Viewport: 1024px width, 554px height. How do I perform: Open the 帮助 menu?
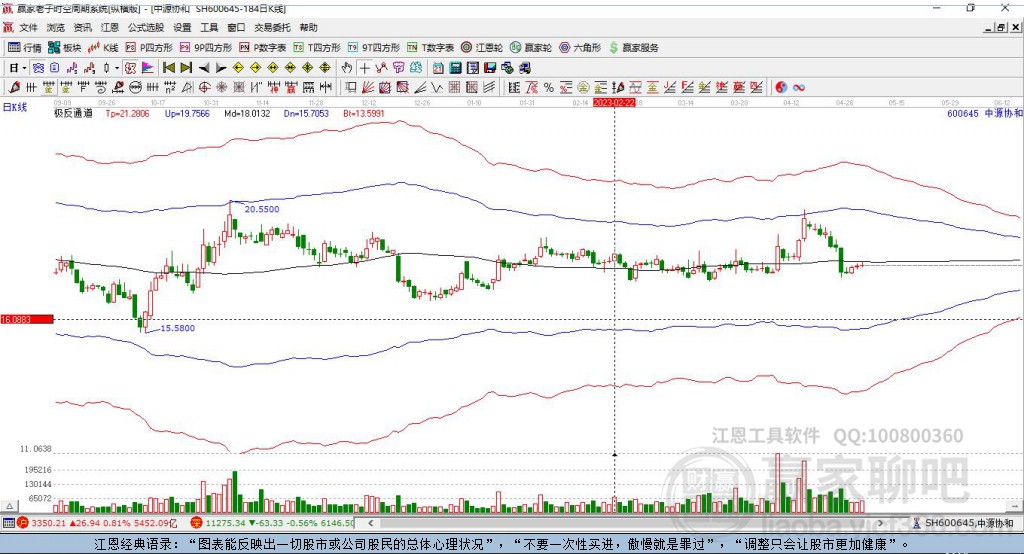[308, 27]
